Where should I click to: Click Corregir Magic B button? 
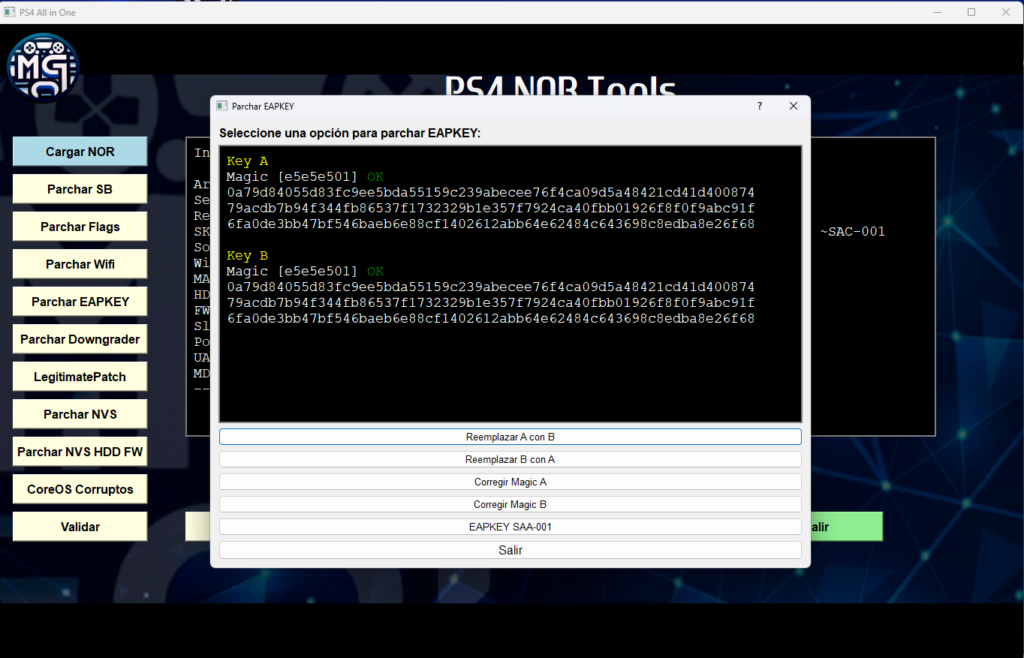click(510, 505)
